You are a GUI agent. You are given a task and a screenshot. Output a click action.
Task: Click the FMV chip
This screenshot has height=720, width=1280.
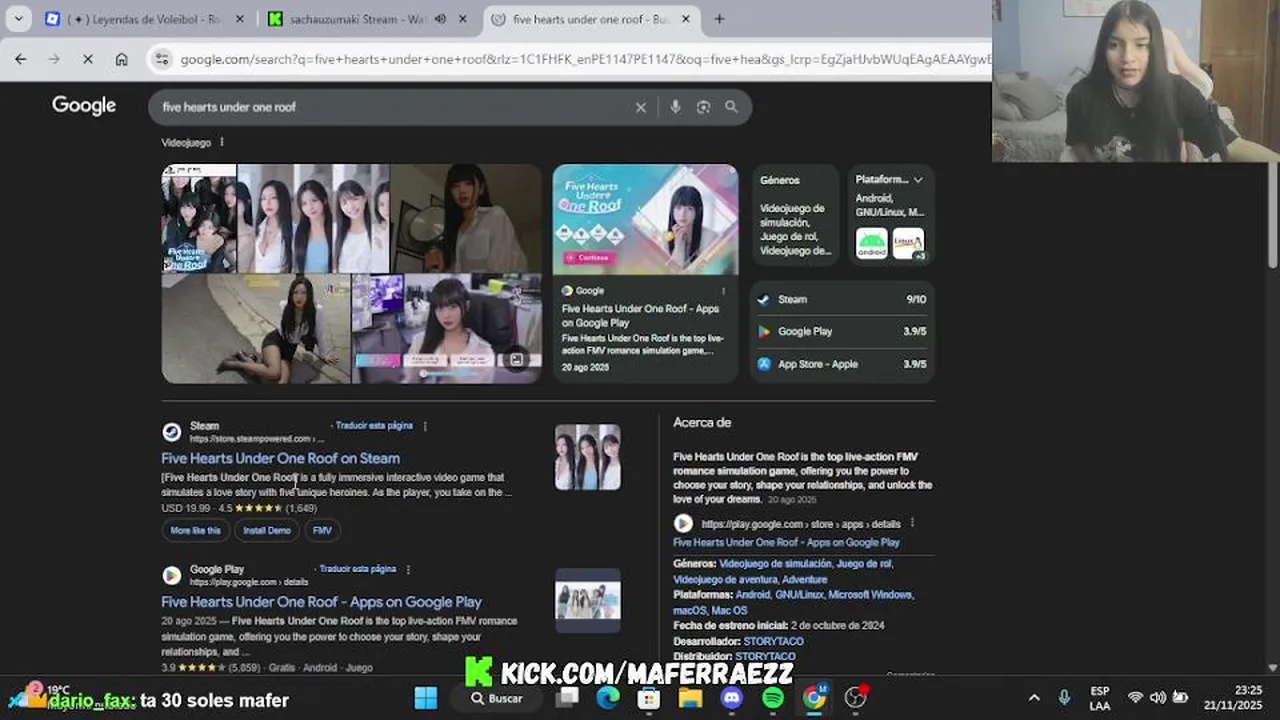tap(322, 530)
